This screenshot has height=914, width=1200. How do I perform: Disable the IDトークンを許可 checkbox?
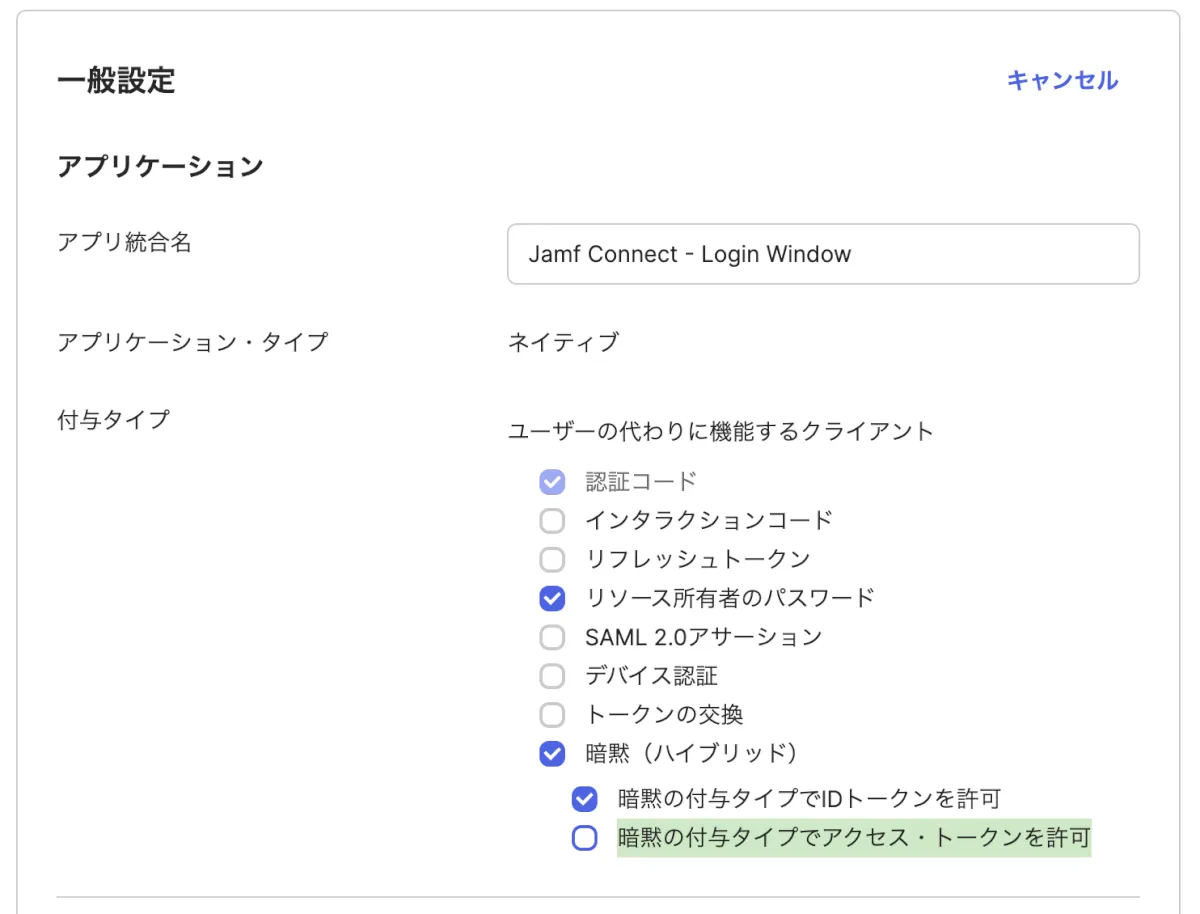[585, 799]
